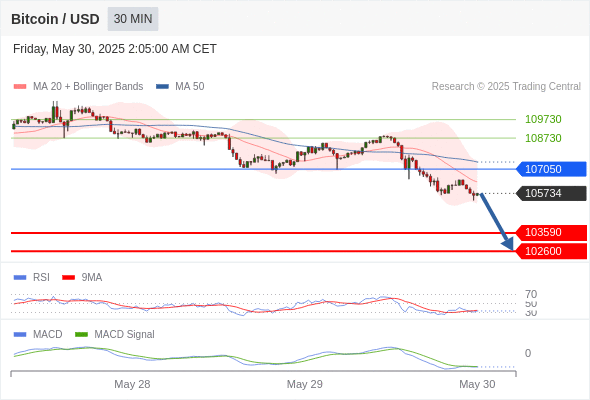Click the 'RSI' legend label
This screenshot has width=590, height=400.
41,278
